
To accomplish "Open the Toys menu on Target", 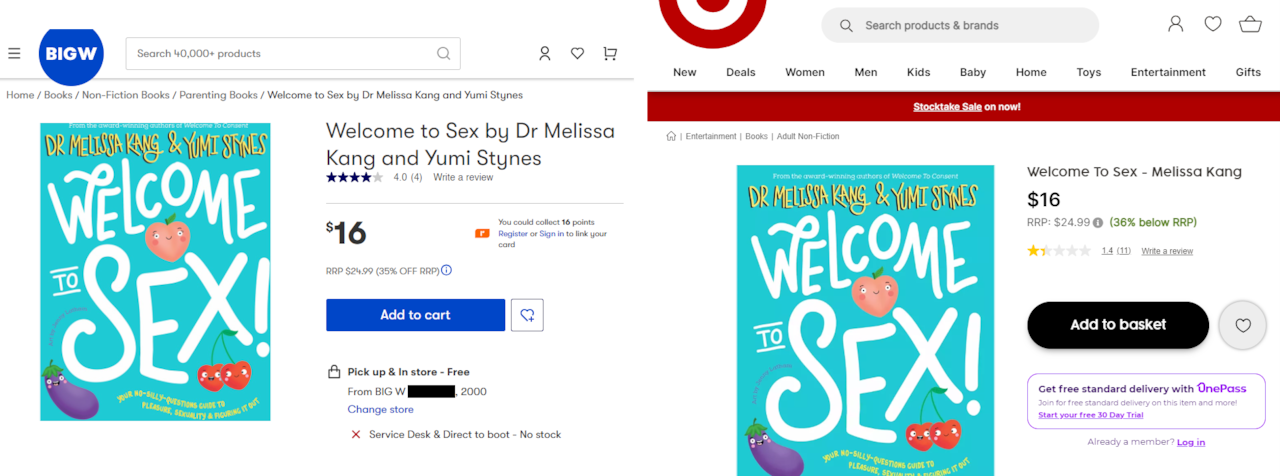I will (1088, 72).
